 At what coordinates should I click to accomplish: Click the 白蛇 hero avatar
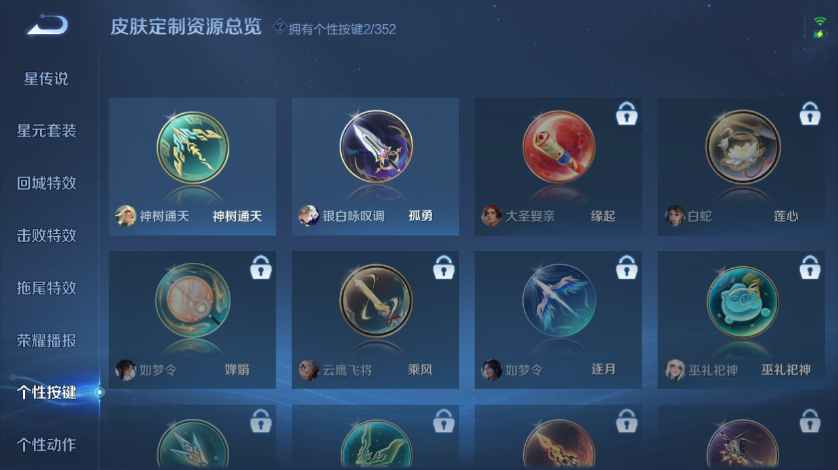(x=674, y=215)
